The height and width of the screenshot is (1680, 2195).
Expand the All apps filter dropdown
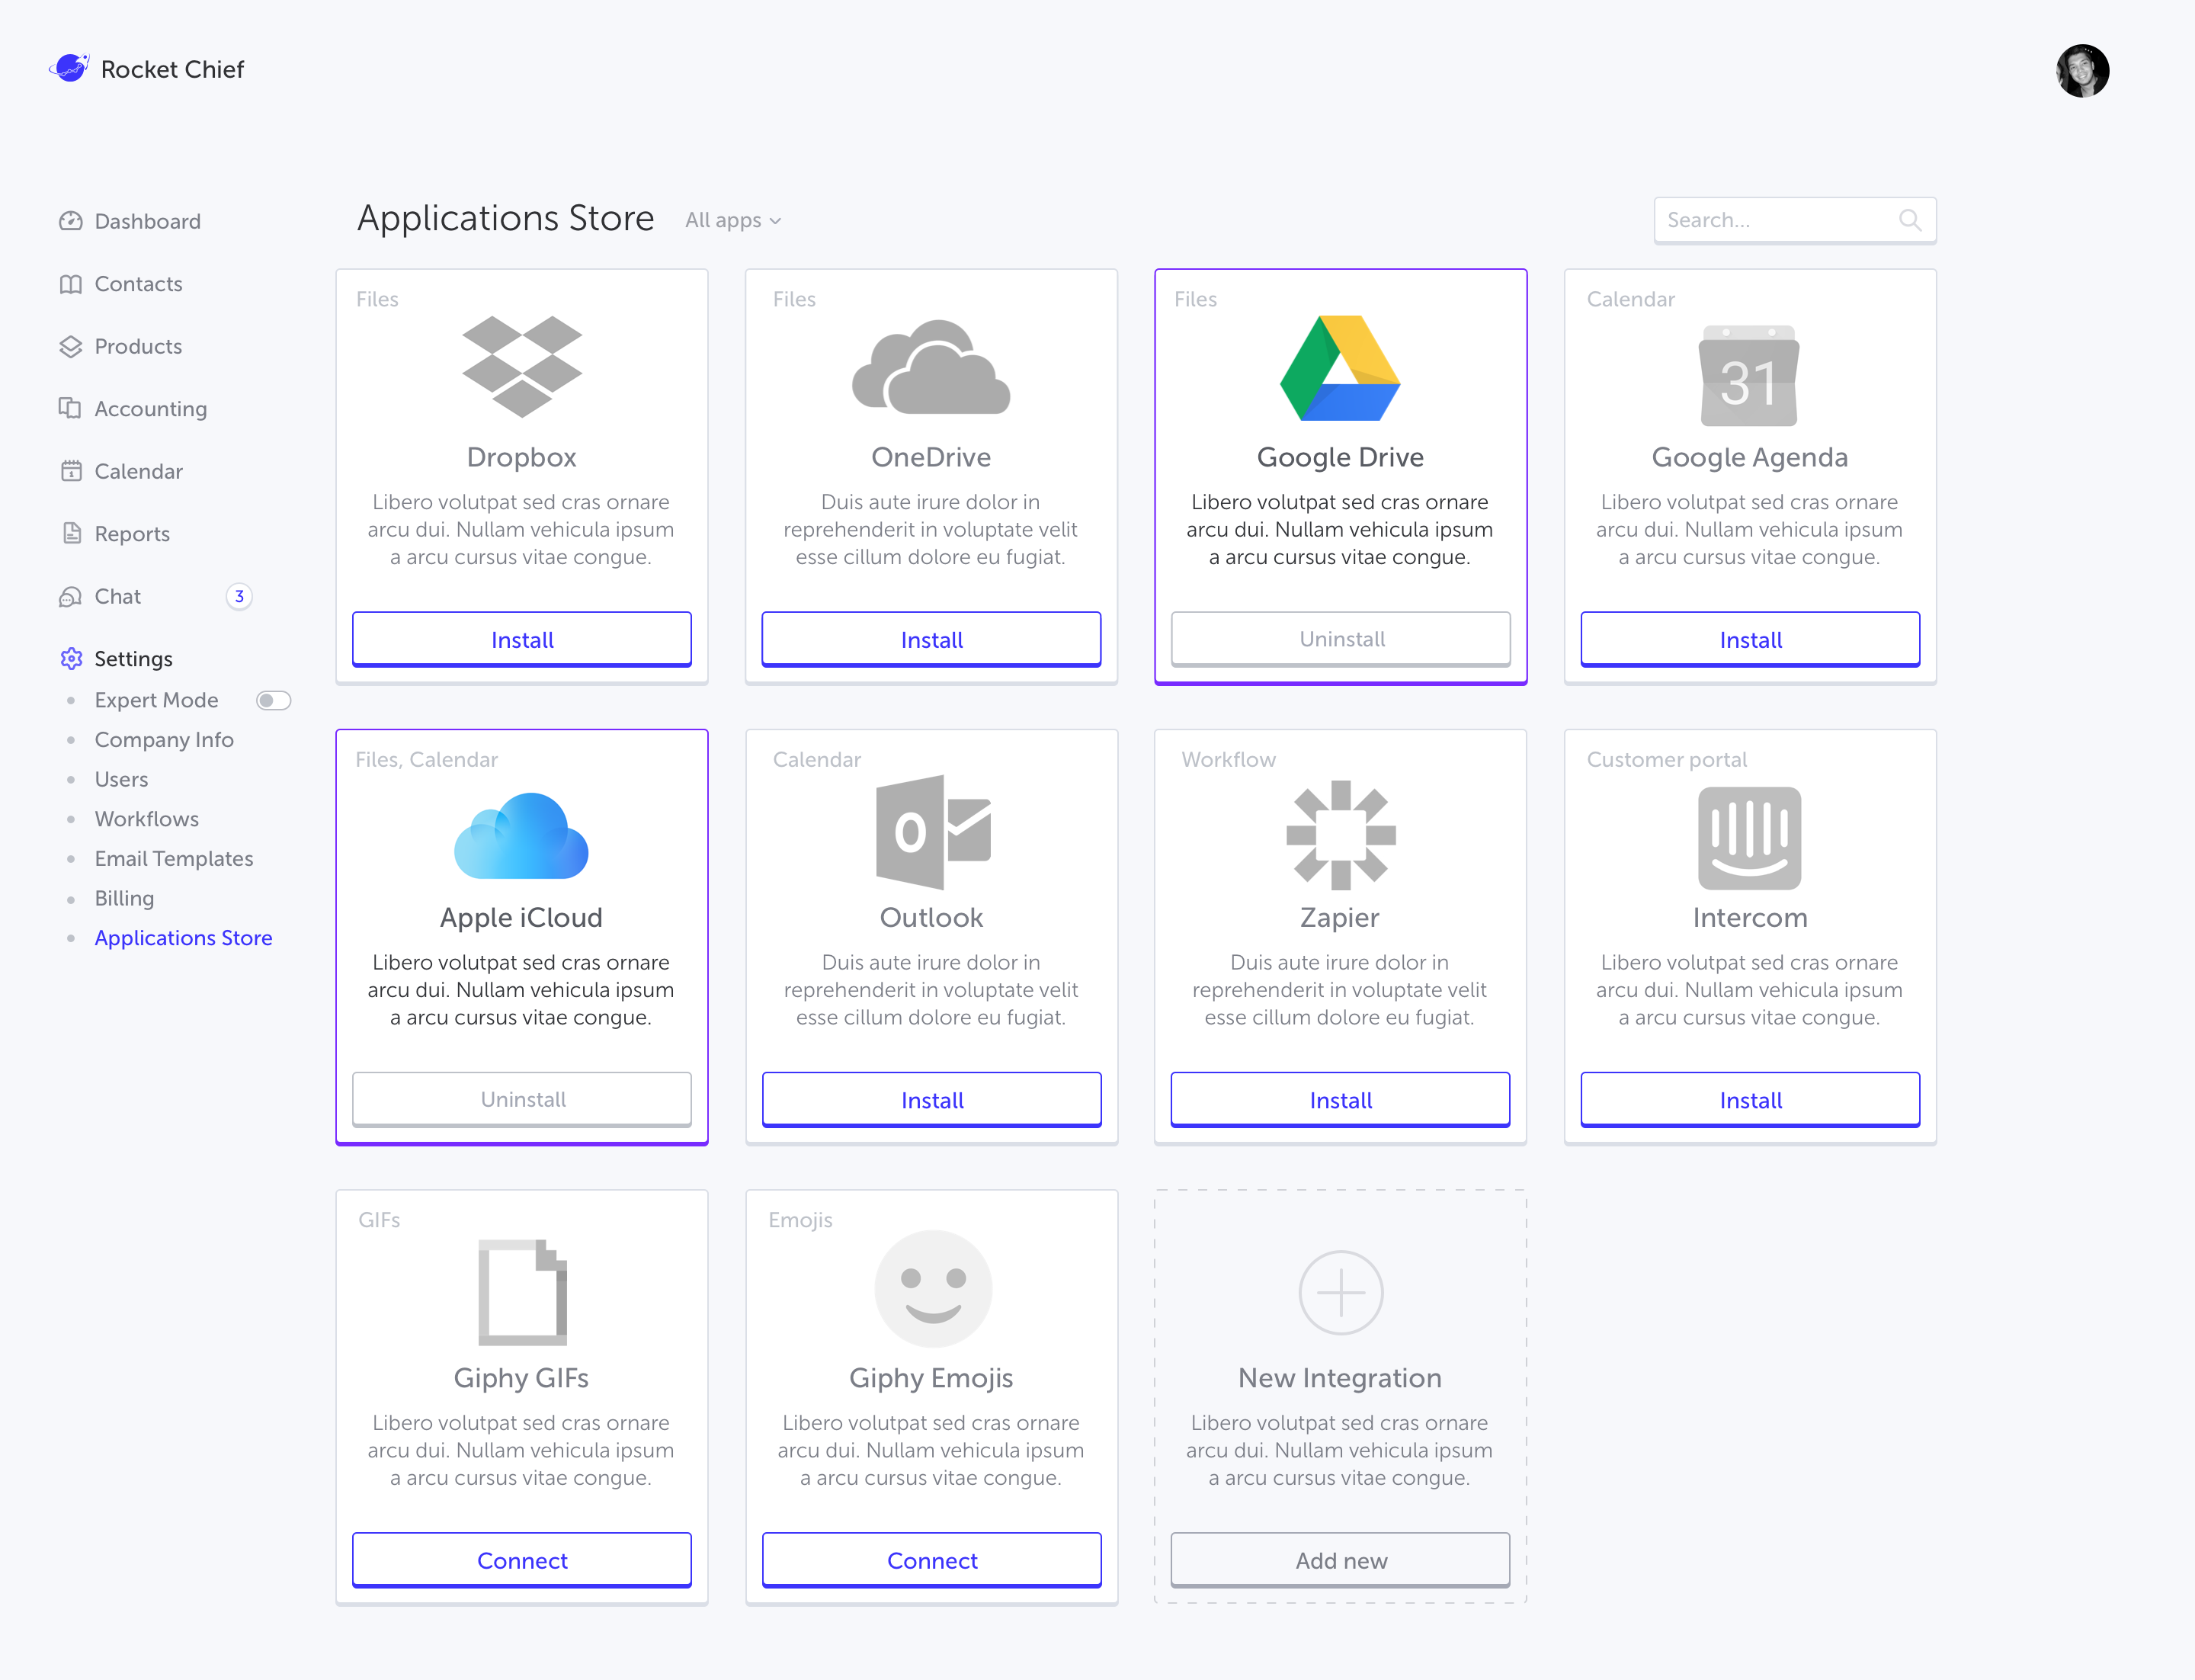(733, 220)
